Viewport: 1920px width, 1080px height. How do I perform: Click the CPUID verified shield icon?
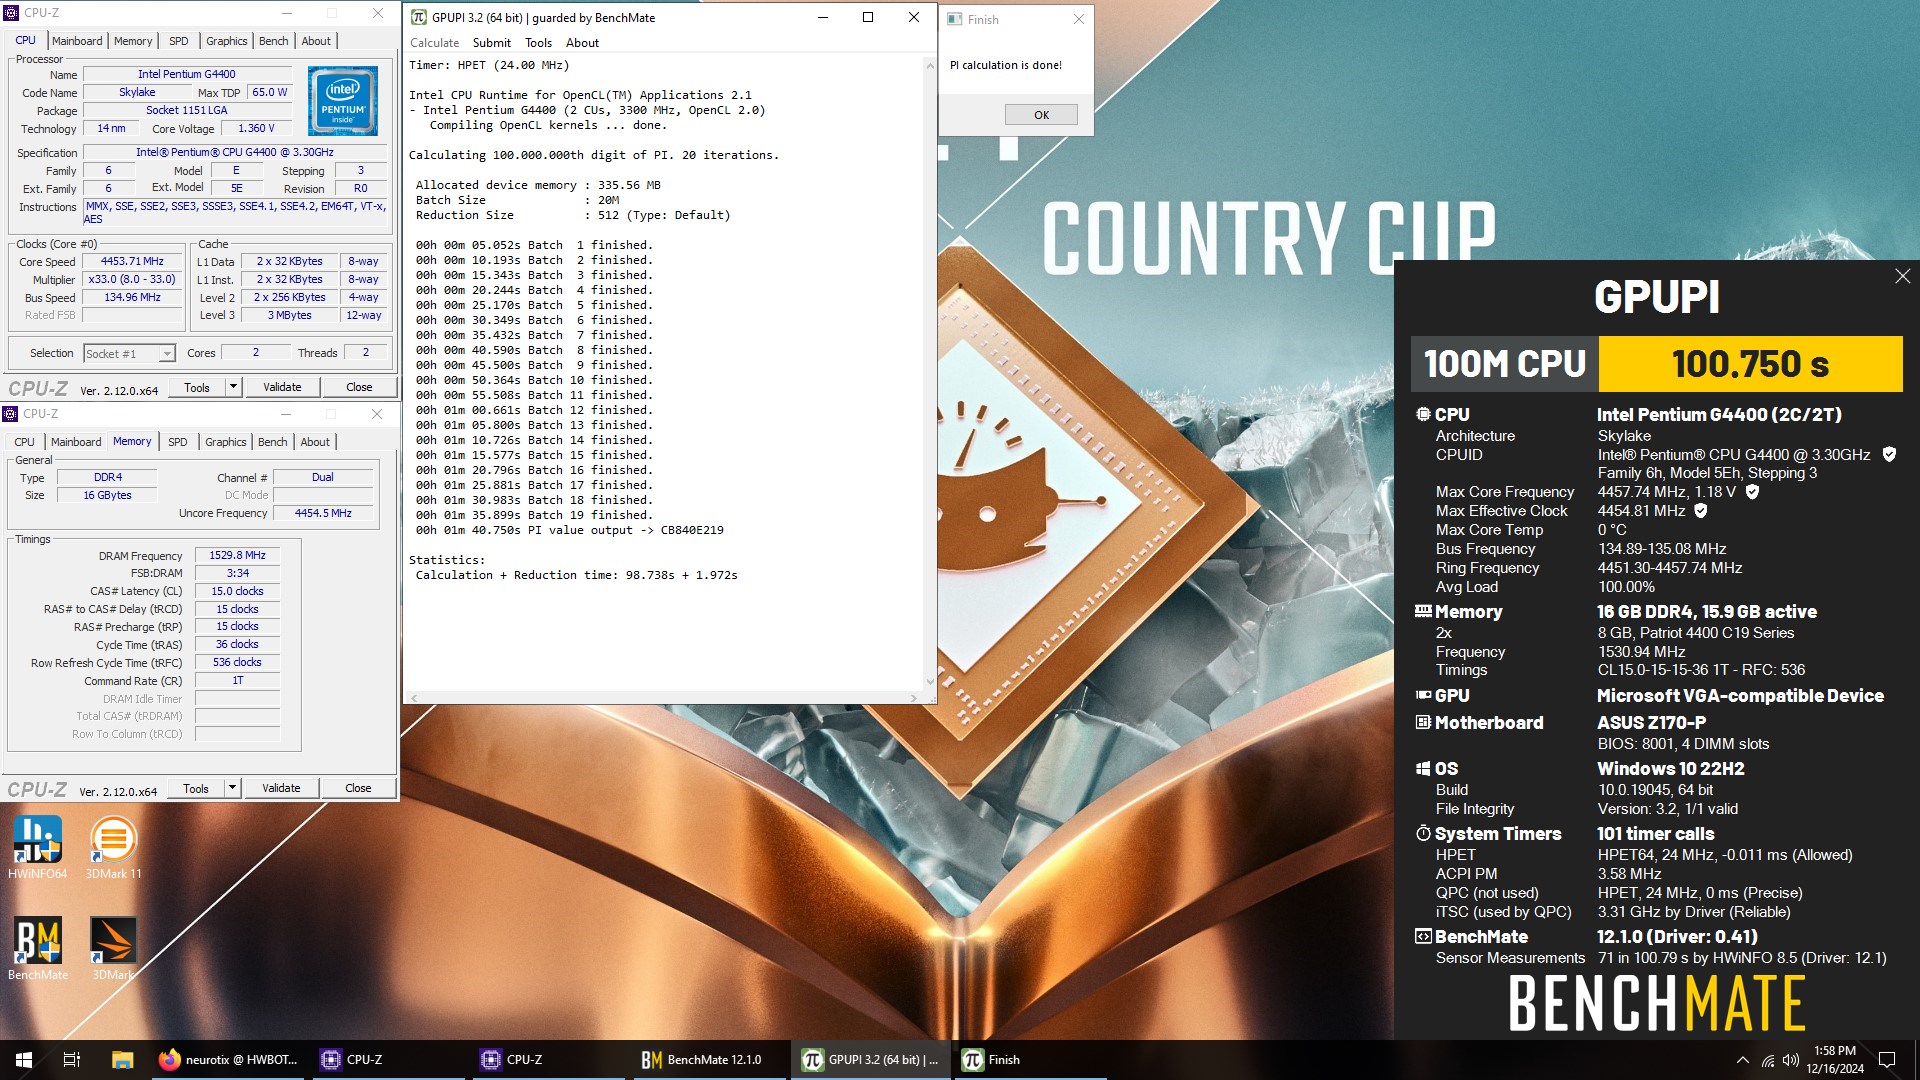coord(1889,454)
